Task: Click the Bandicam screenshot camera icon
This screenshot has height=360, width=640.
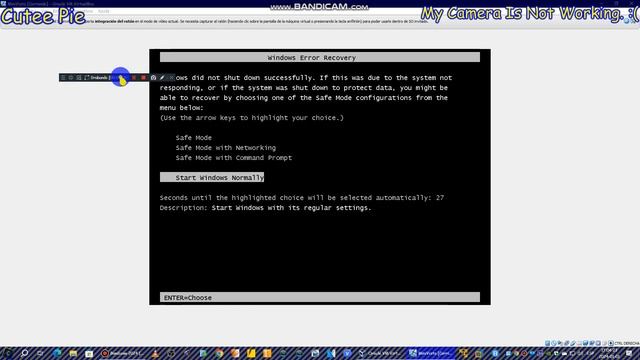Action: click(153, 78)
